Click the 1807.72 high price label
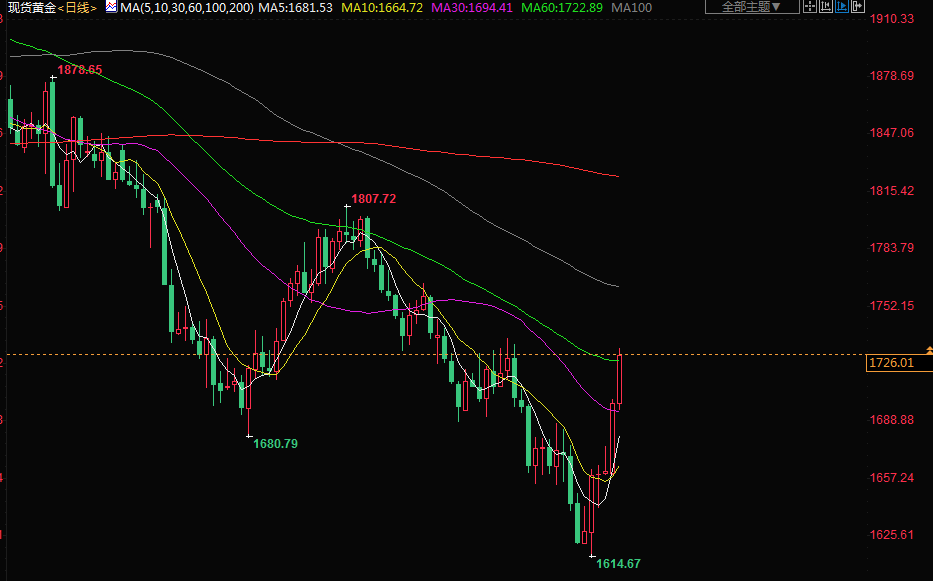 tap(373, 199)
